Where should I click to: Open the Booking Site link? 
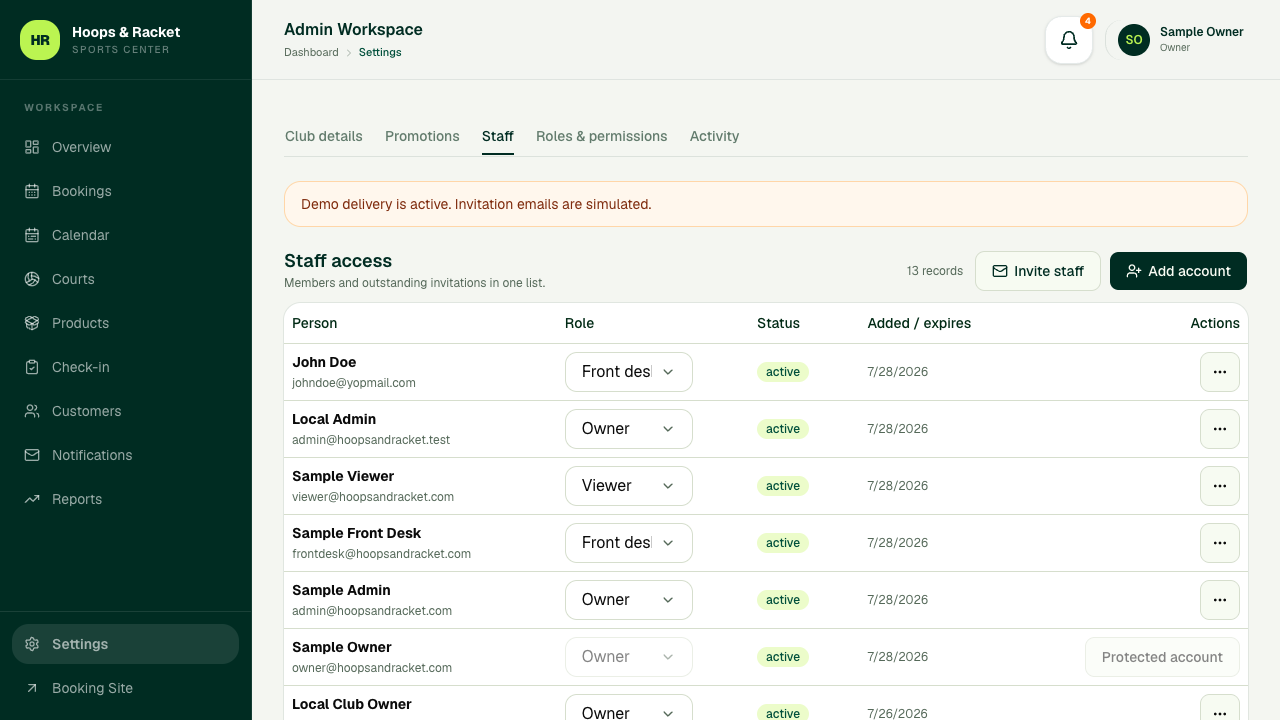(125, 688)
